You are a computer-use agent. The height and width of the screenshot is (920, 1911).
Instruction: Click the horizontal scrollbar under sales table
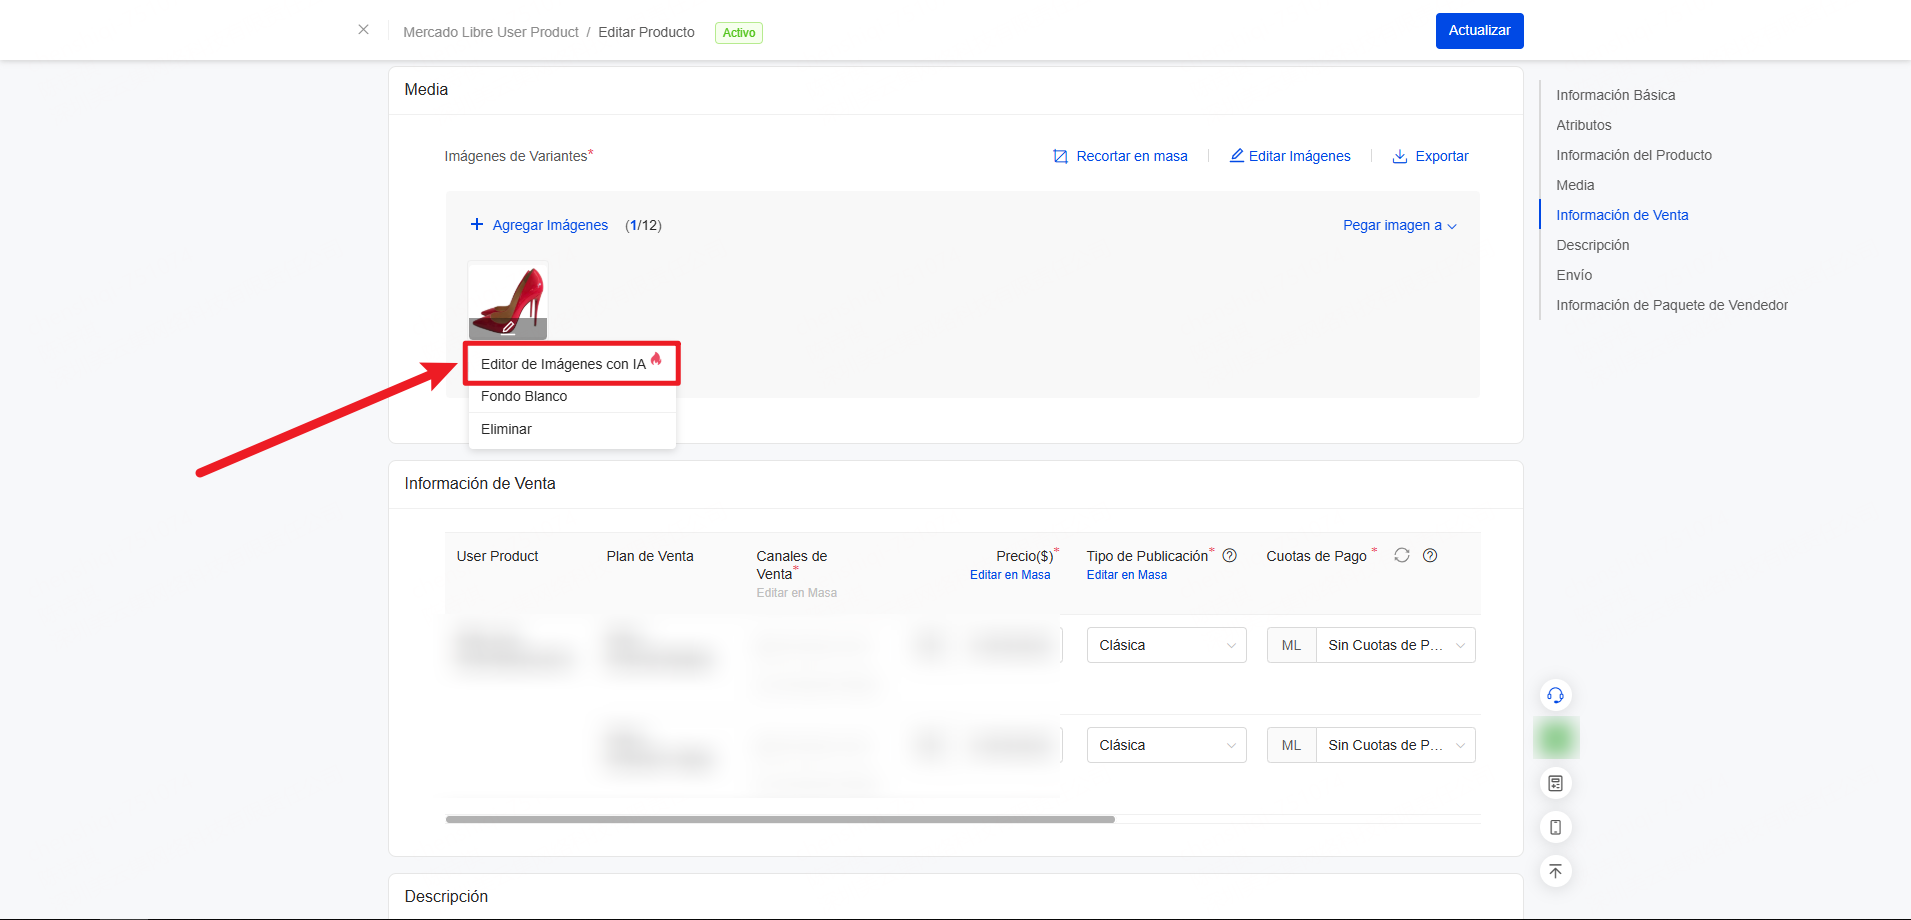pos(780,819)
